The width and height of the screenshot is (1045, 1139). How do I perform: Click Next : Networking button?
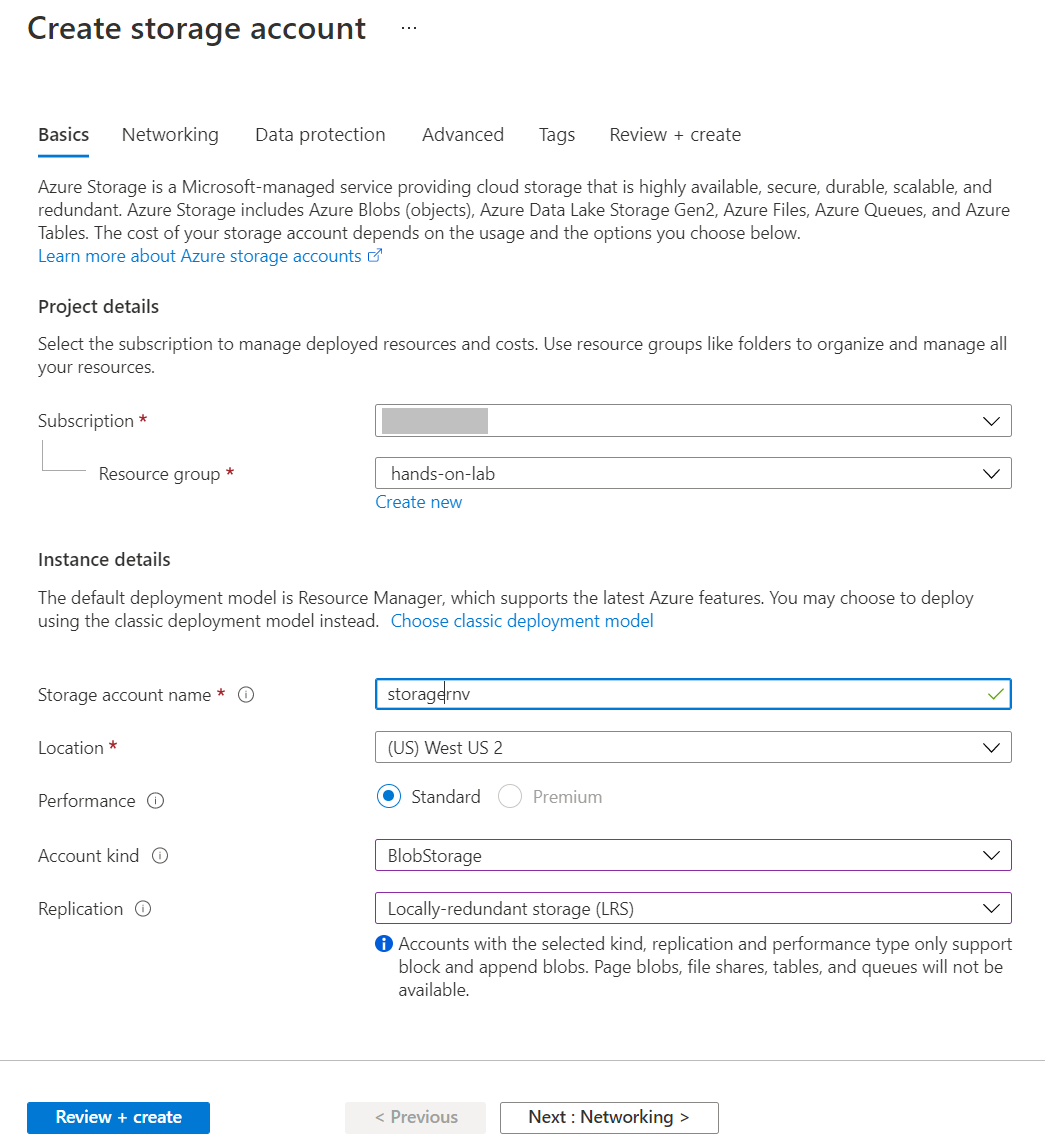609,1117
